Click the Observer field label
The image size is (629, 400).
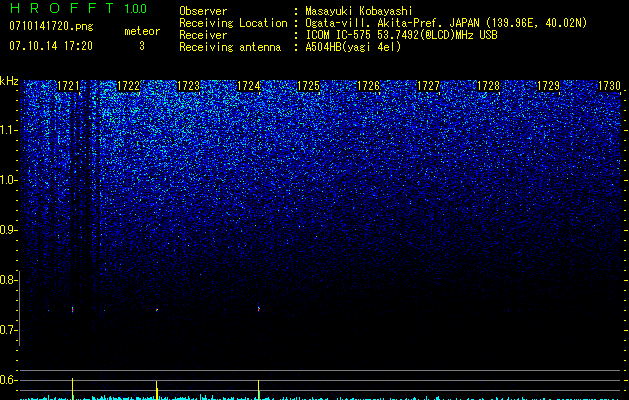[203, 11]
